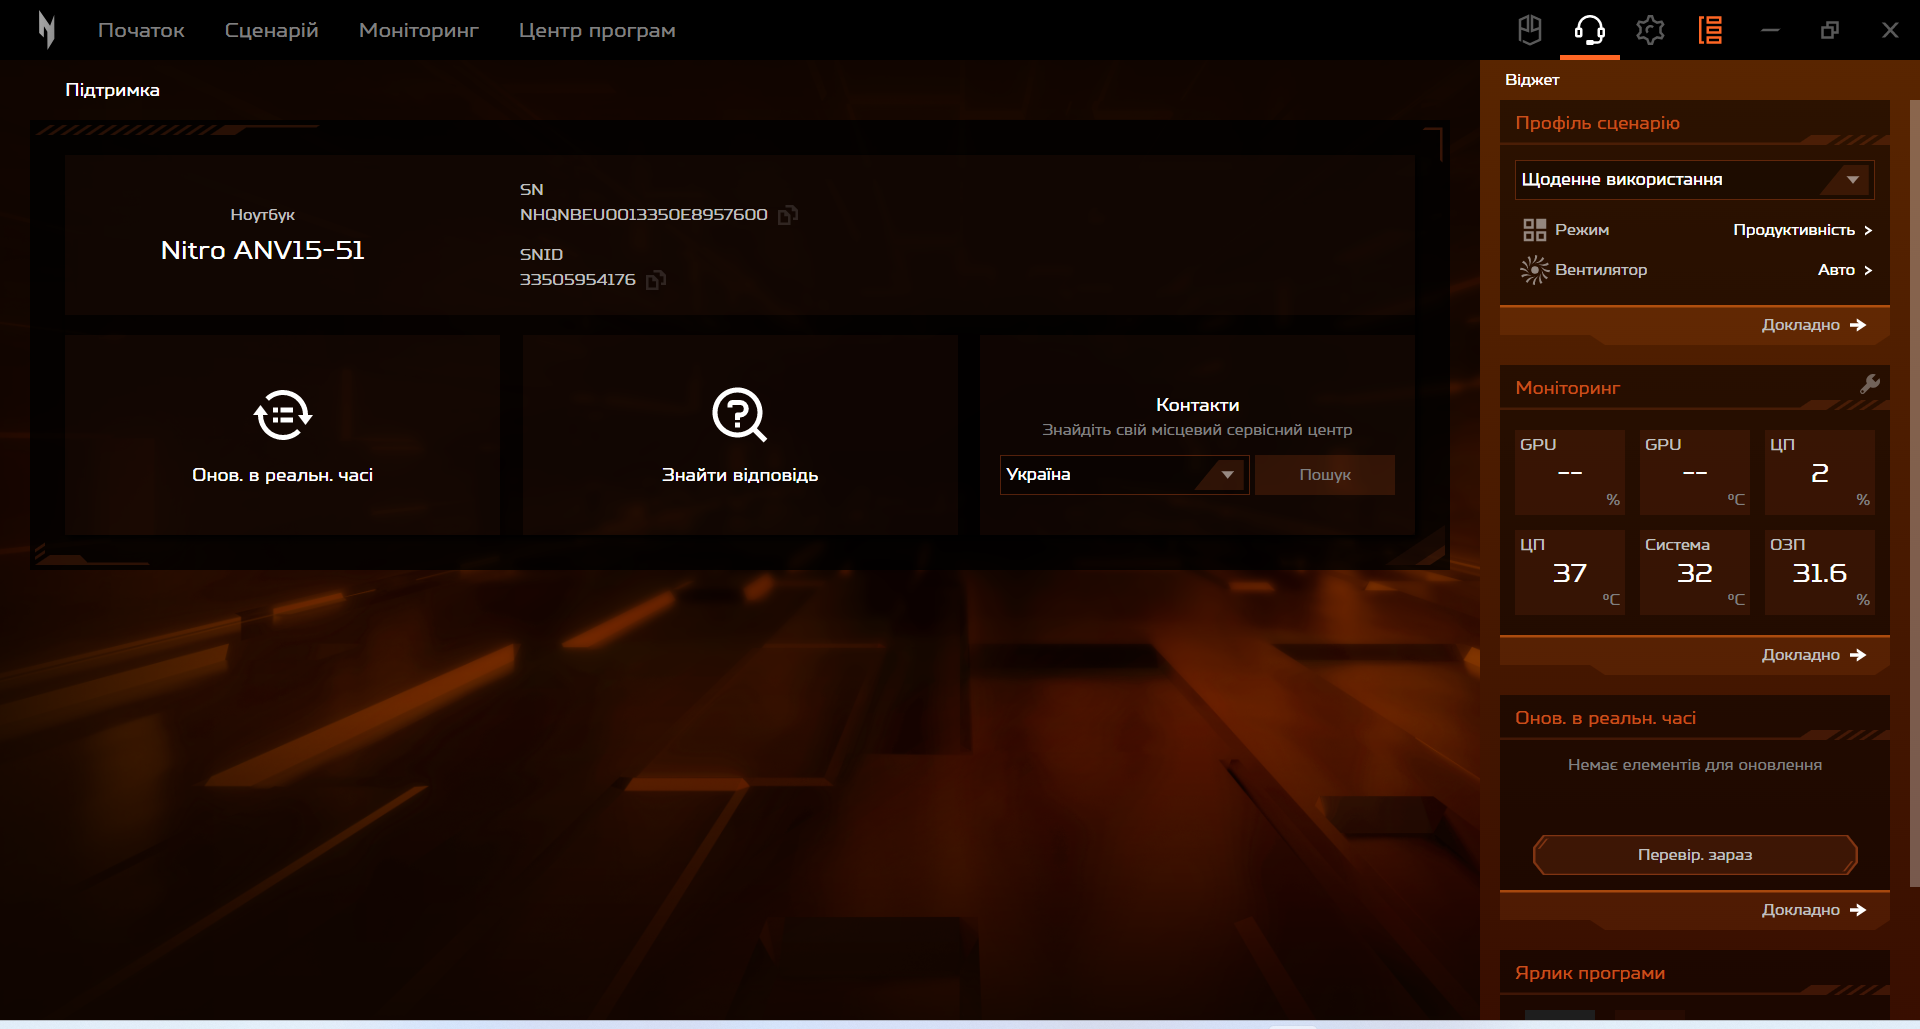1920x1029 pixels.
Task: Restore down the NitroSense window
Action: click(x=1830, y=30)
